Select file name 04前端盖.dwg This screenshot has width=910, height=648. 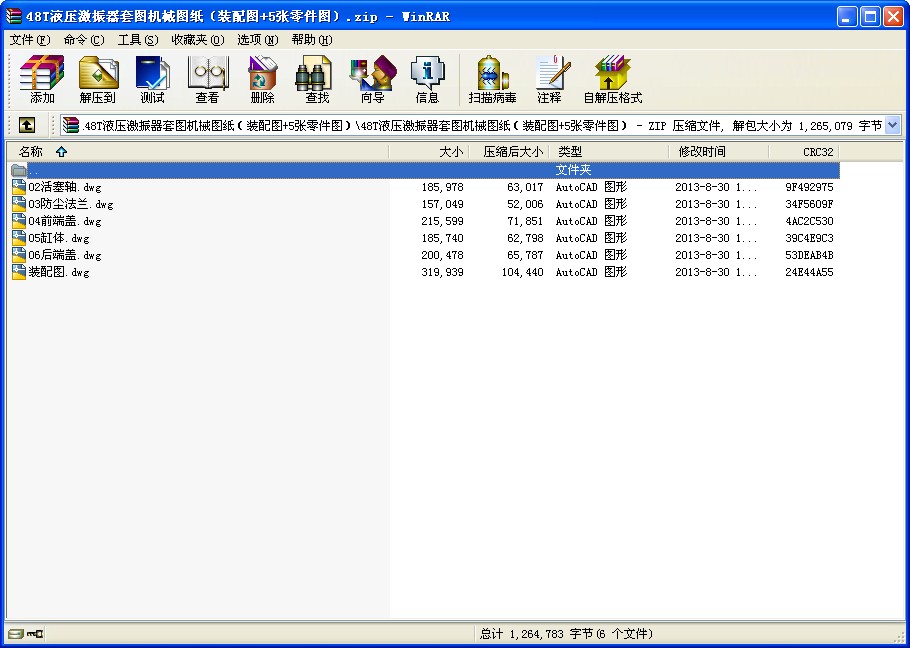tap(64, 221)
